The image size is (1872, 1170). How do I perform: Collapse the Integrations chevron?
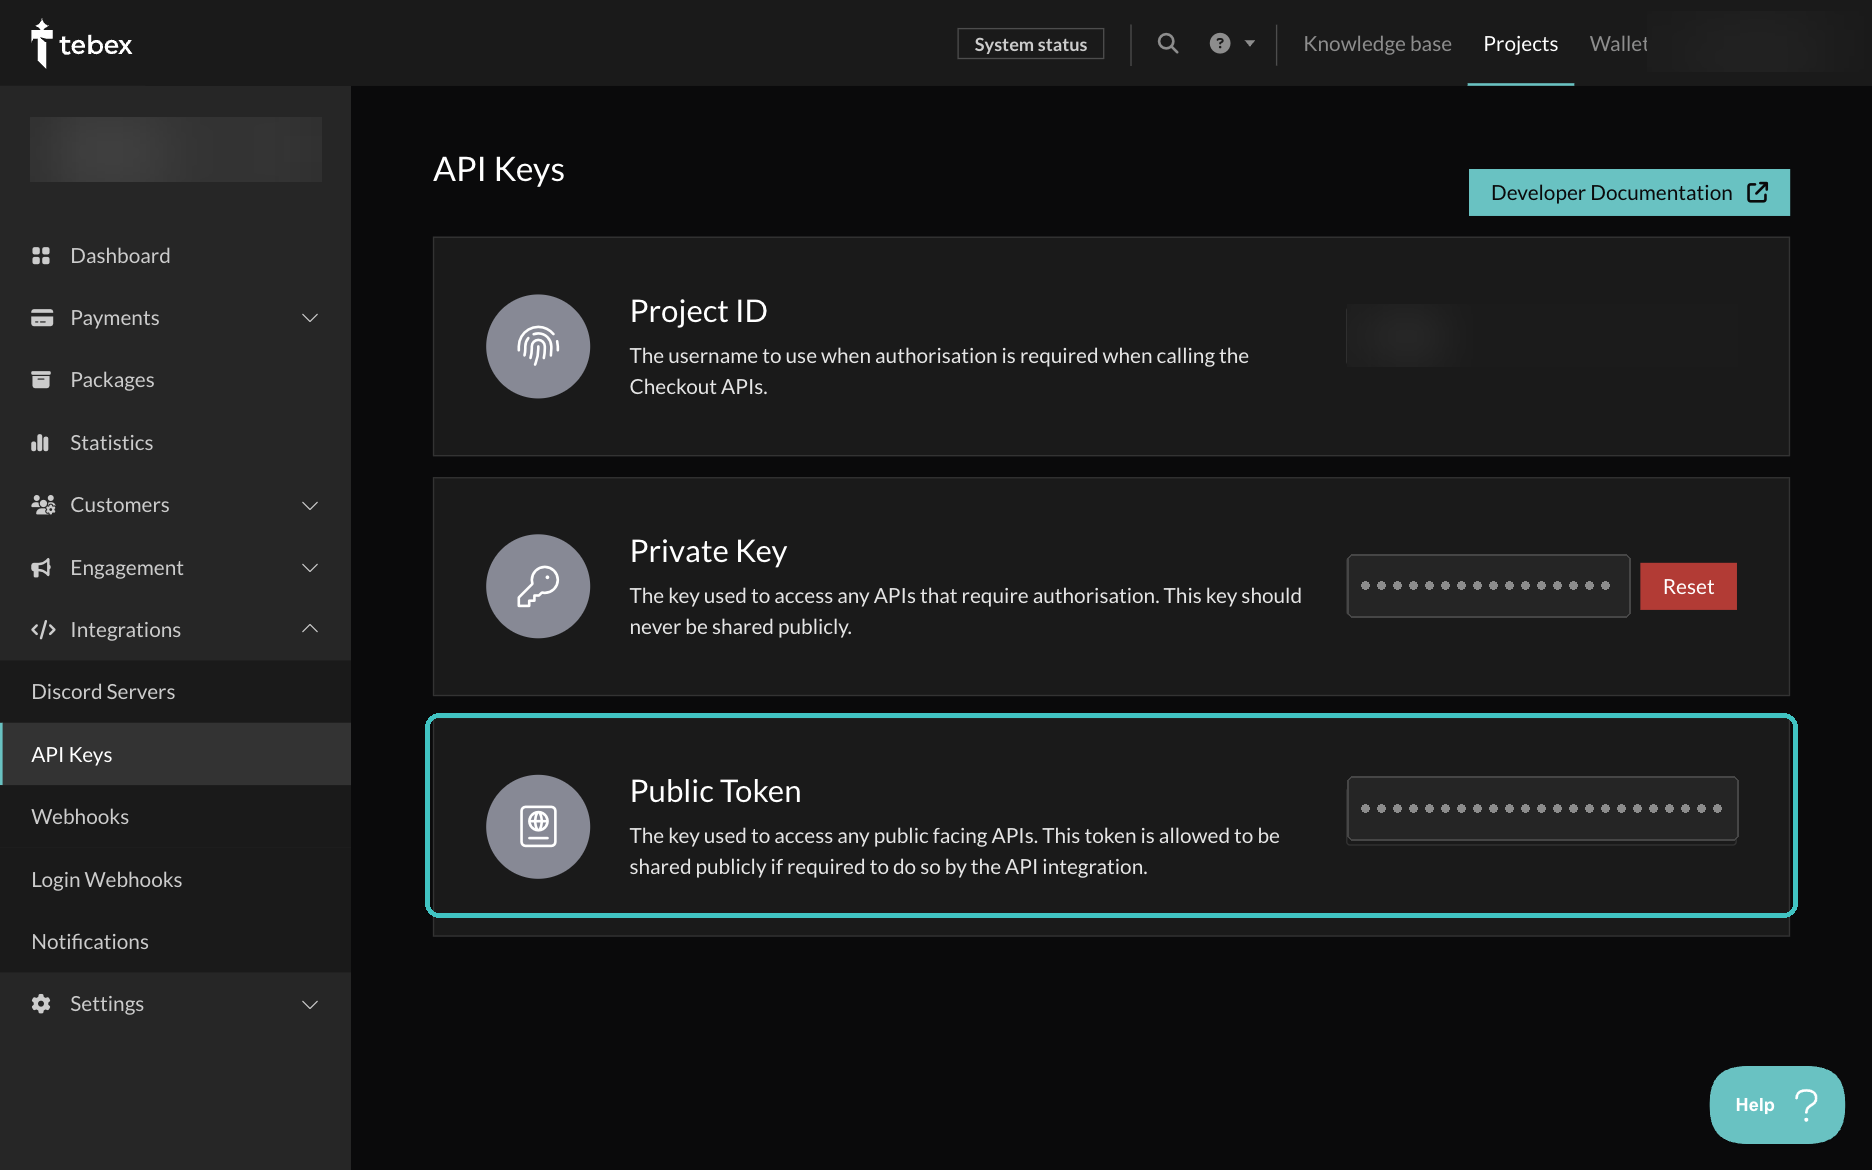click(310, 628)
